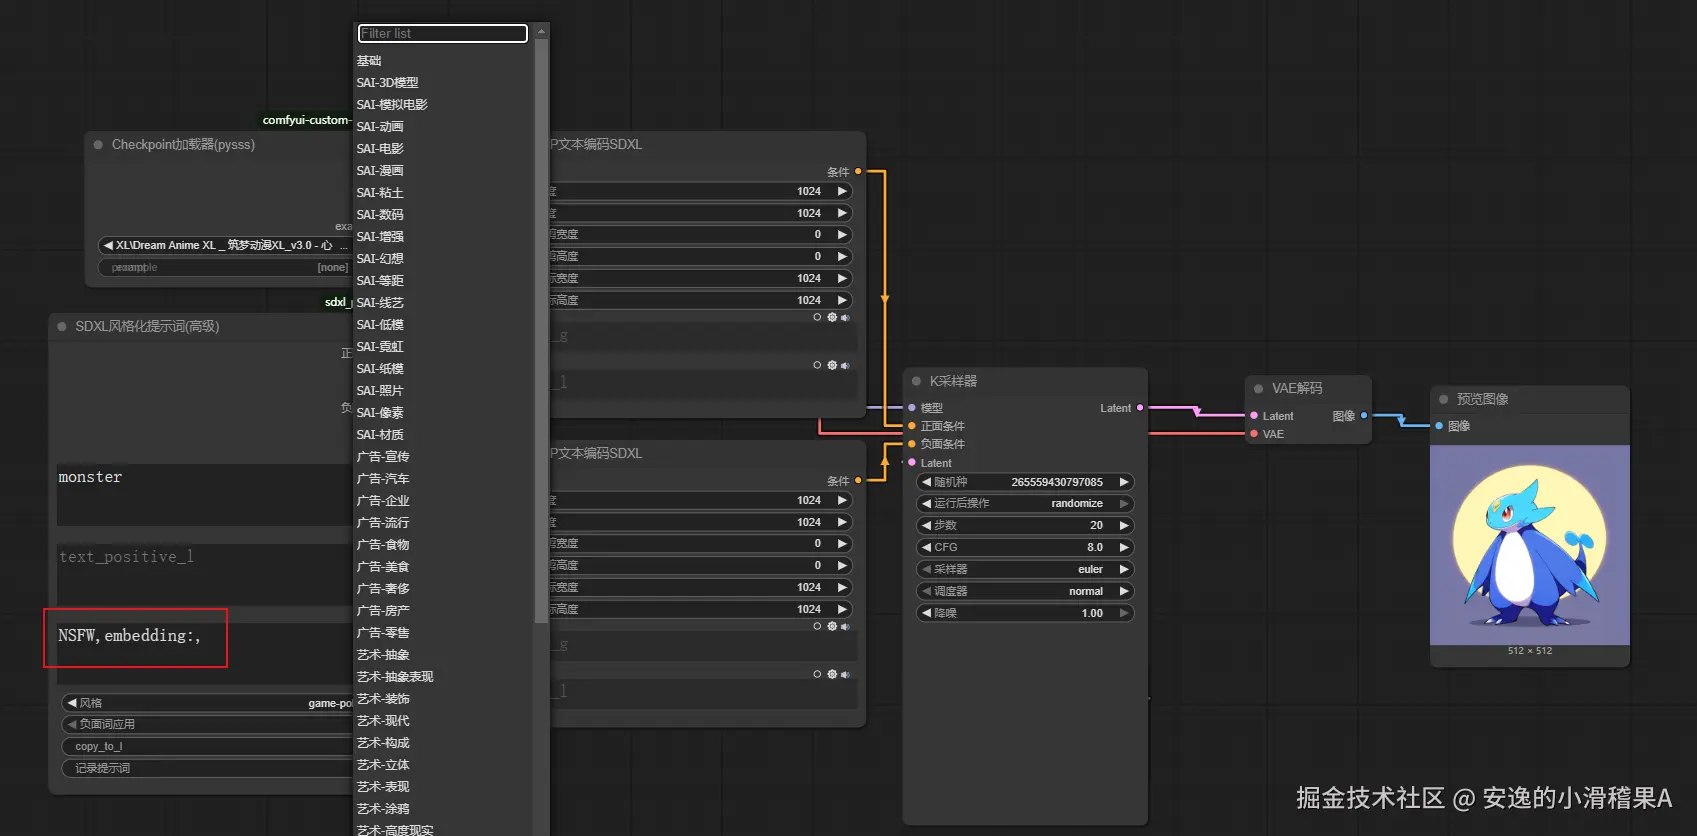Open the 运行后操作 randomize combo

point(1025,503)
